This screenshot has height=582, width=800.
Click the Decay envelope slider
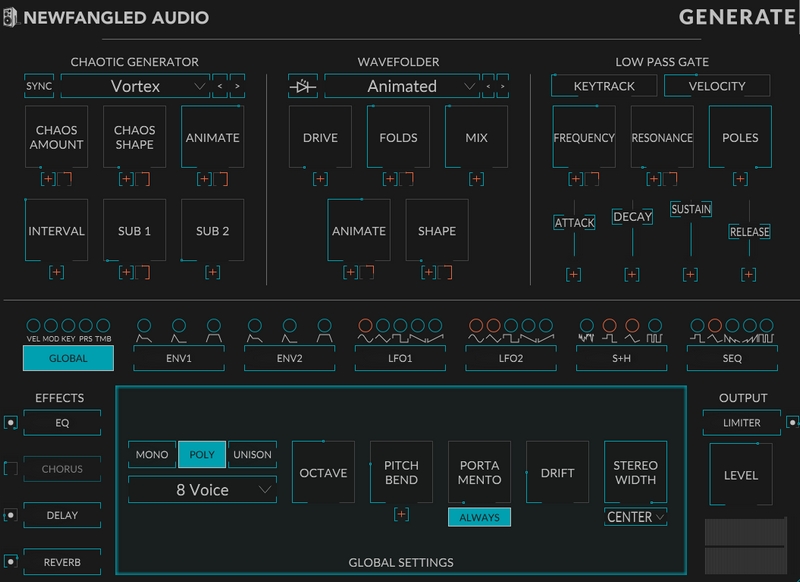(x=632, y=217)
